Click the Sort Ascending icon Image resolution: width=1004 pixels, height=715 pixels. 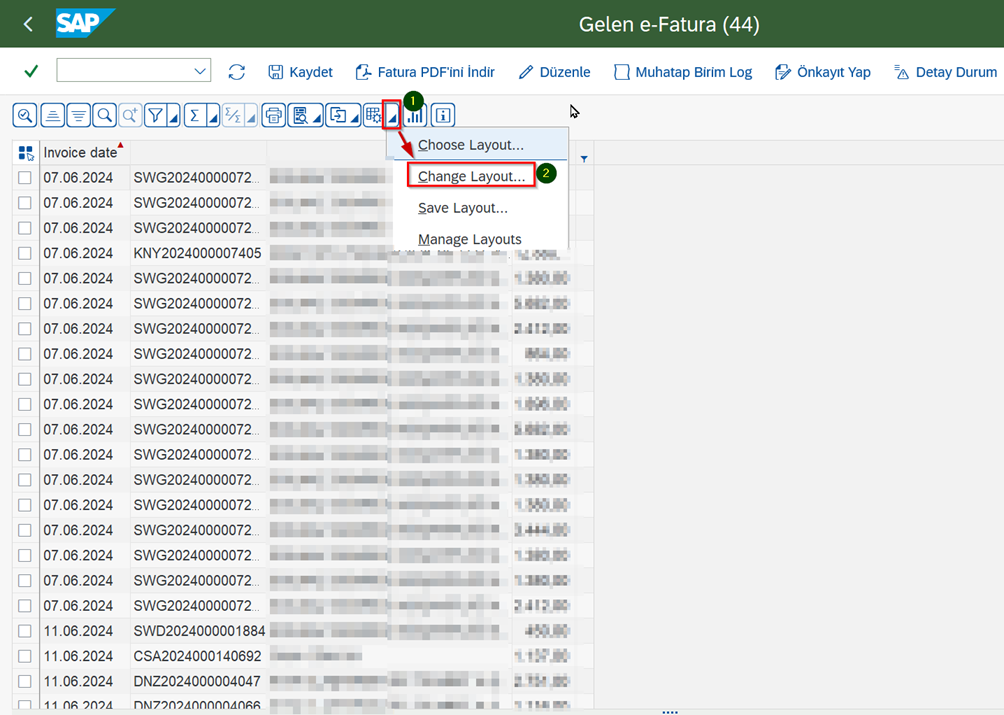tap(52, 115)
